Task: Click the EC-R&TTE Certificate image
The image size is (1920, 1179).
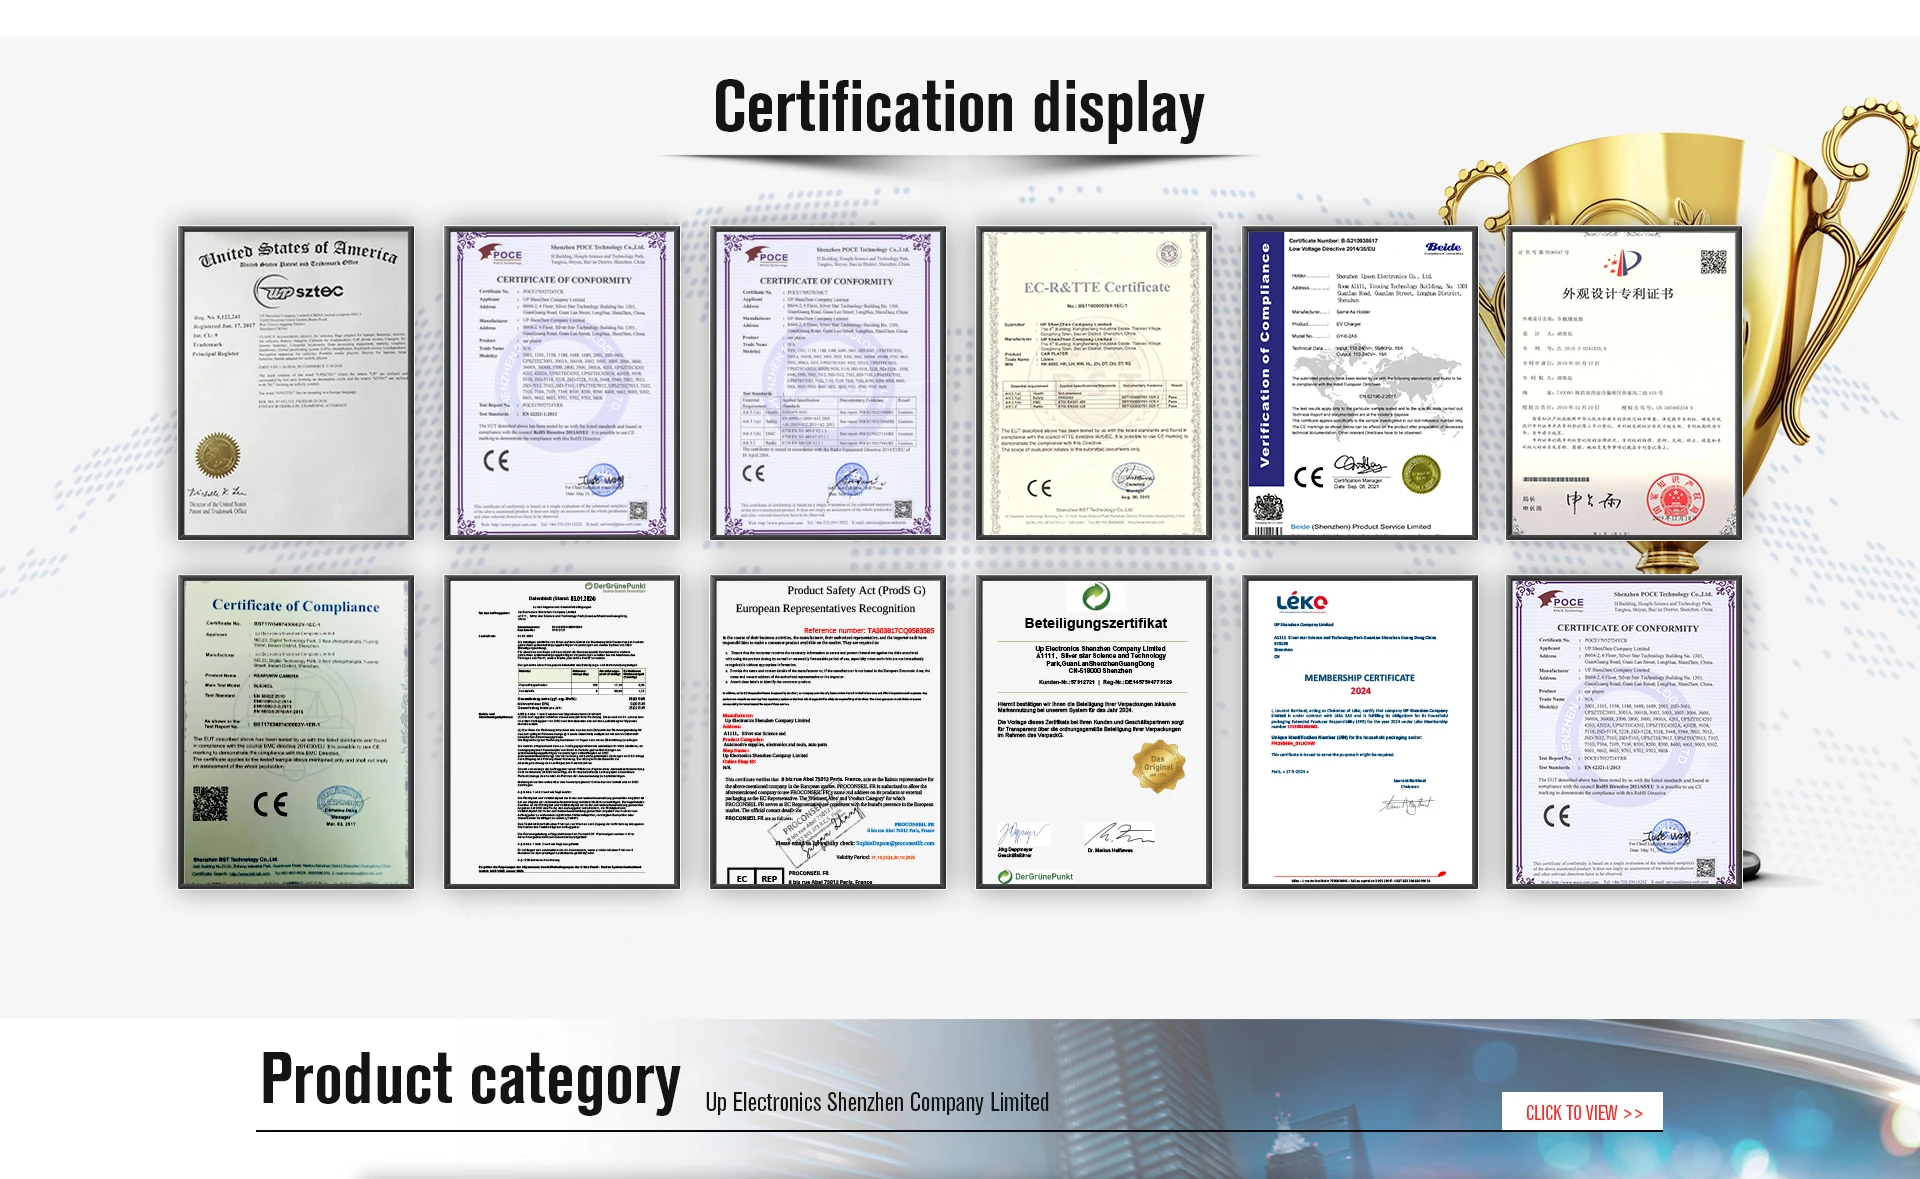Action: (1094, 383)
